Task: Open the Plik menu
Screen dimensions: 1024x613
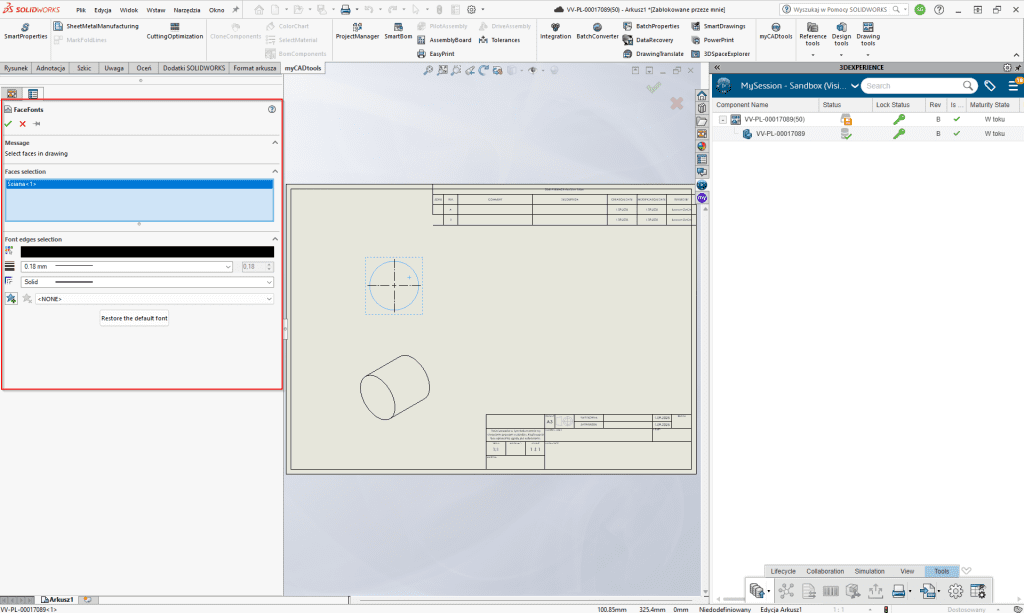Action: click(x=81, y=10)
